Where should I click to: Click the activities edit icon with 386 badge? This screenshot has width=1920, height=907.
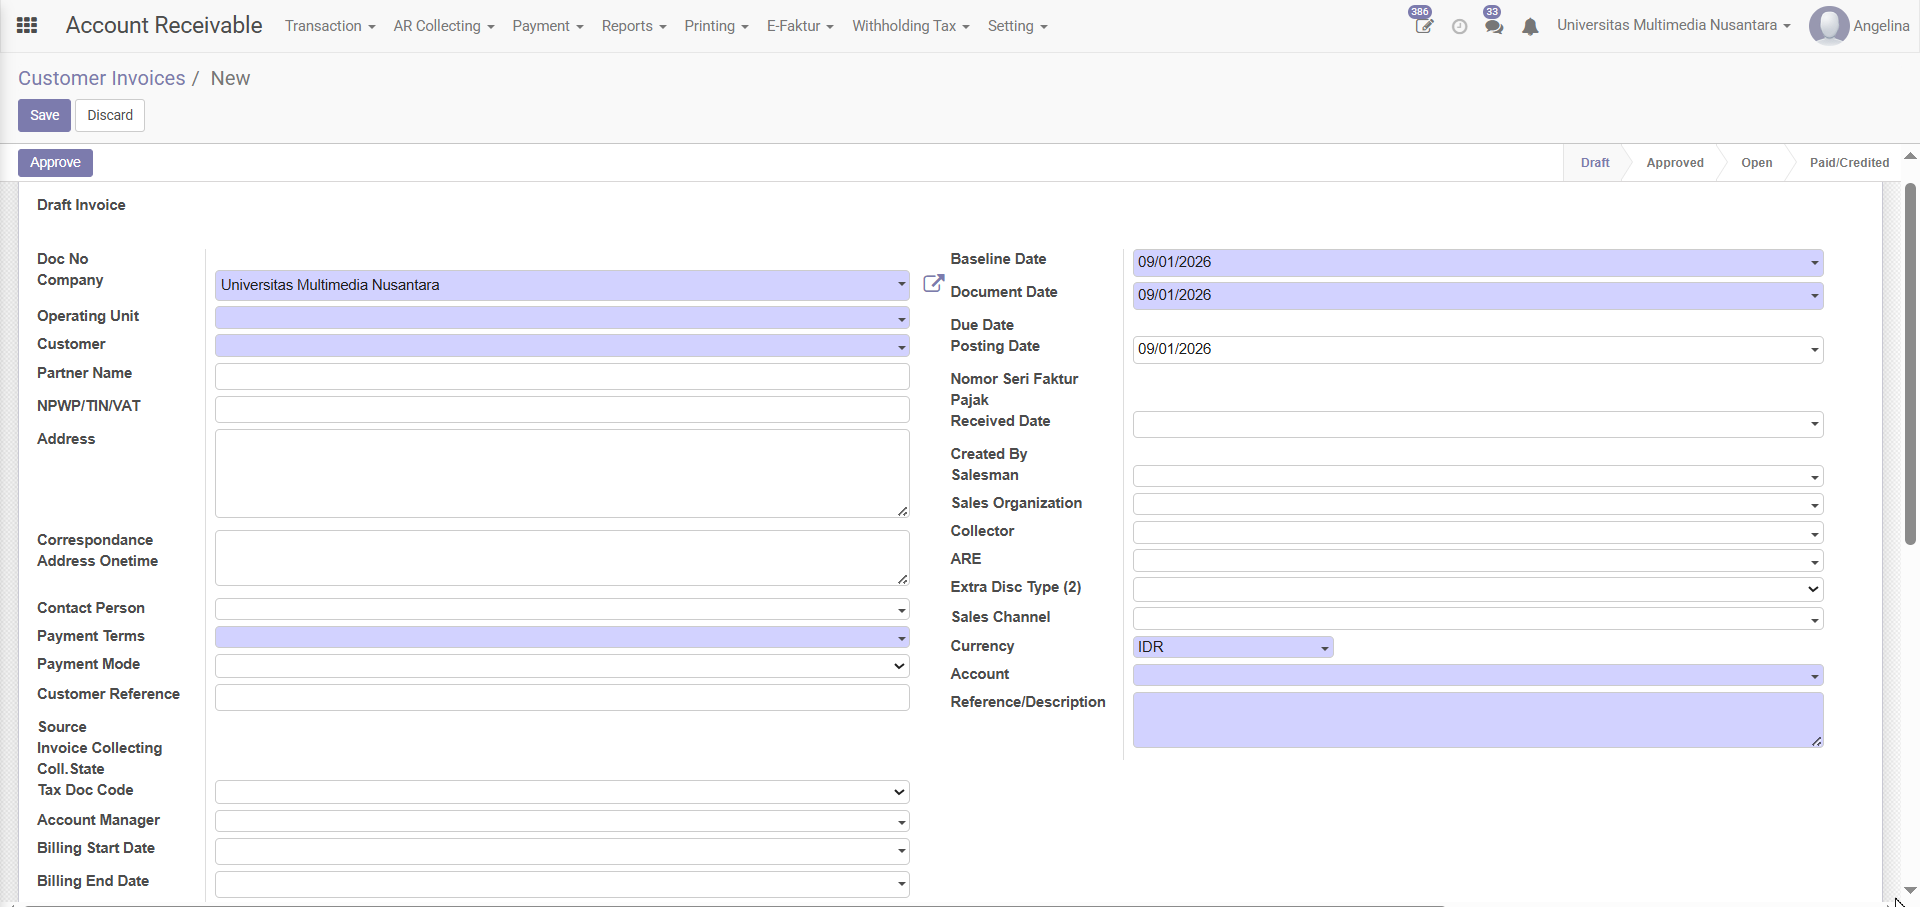[1423, 26]
